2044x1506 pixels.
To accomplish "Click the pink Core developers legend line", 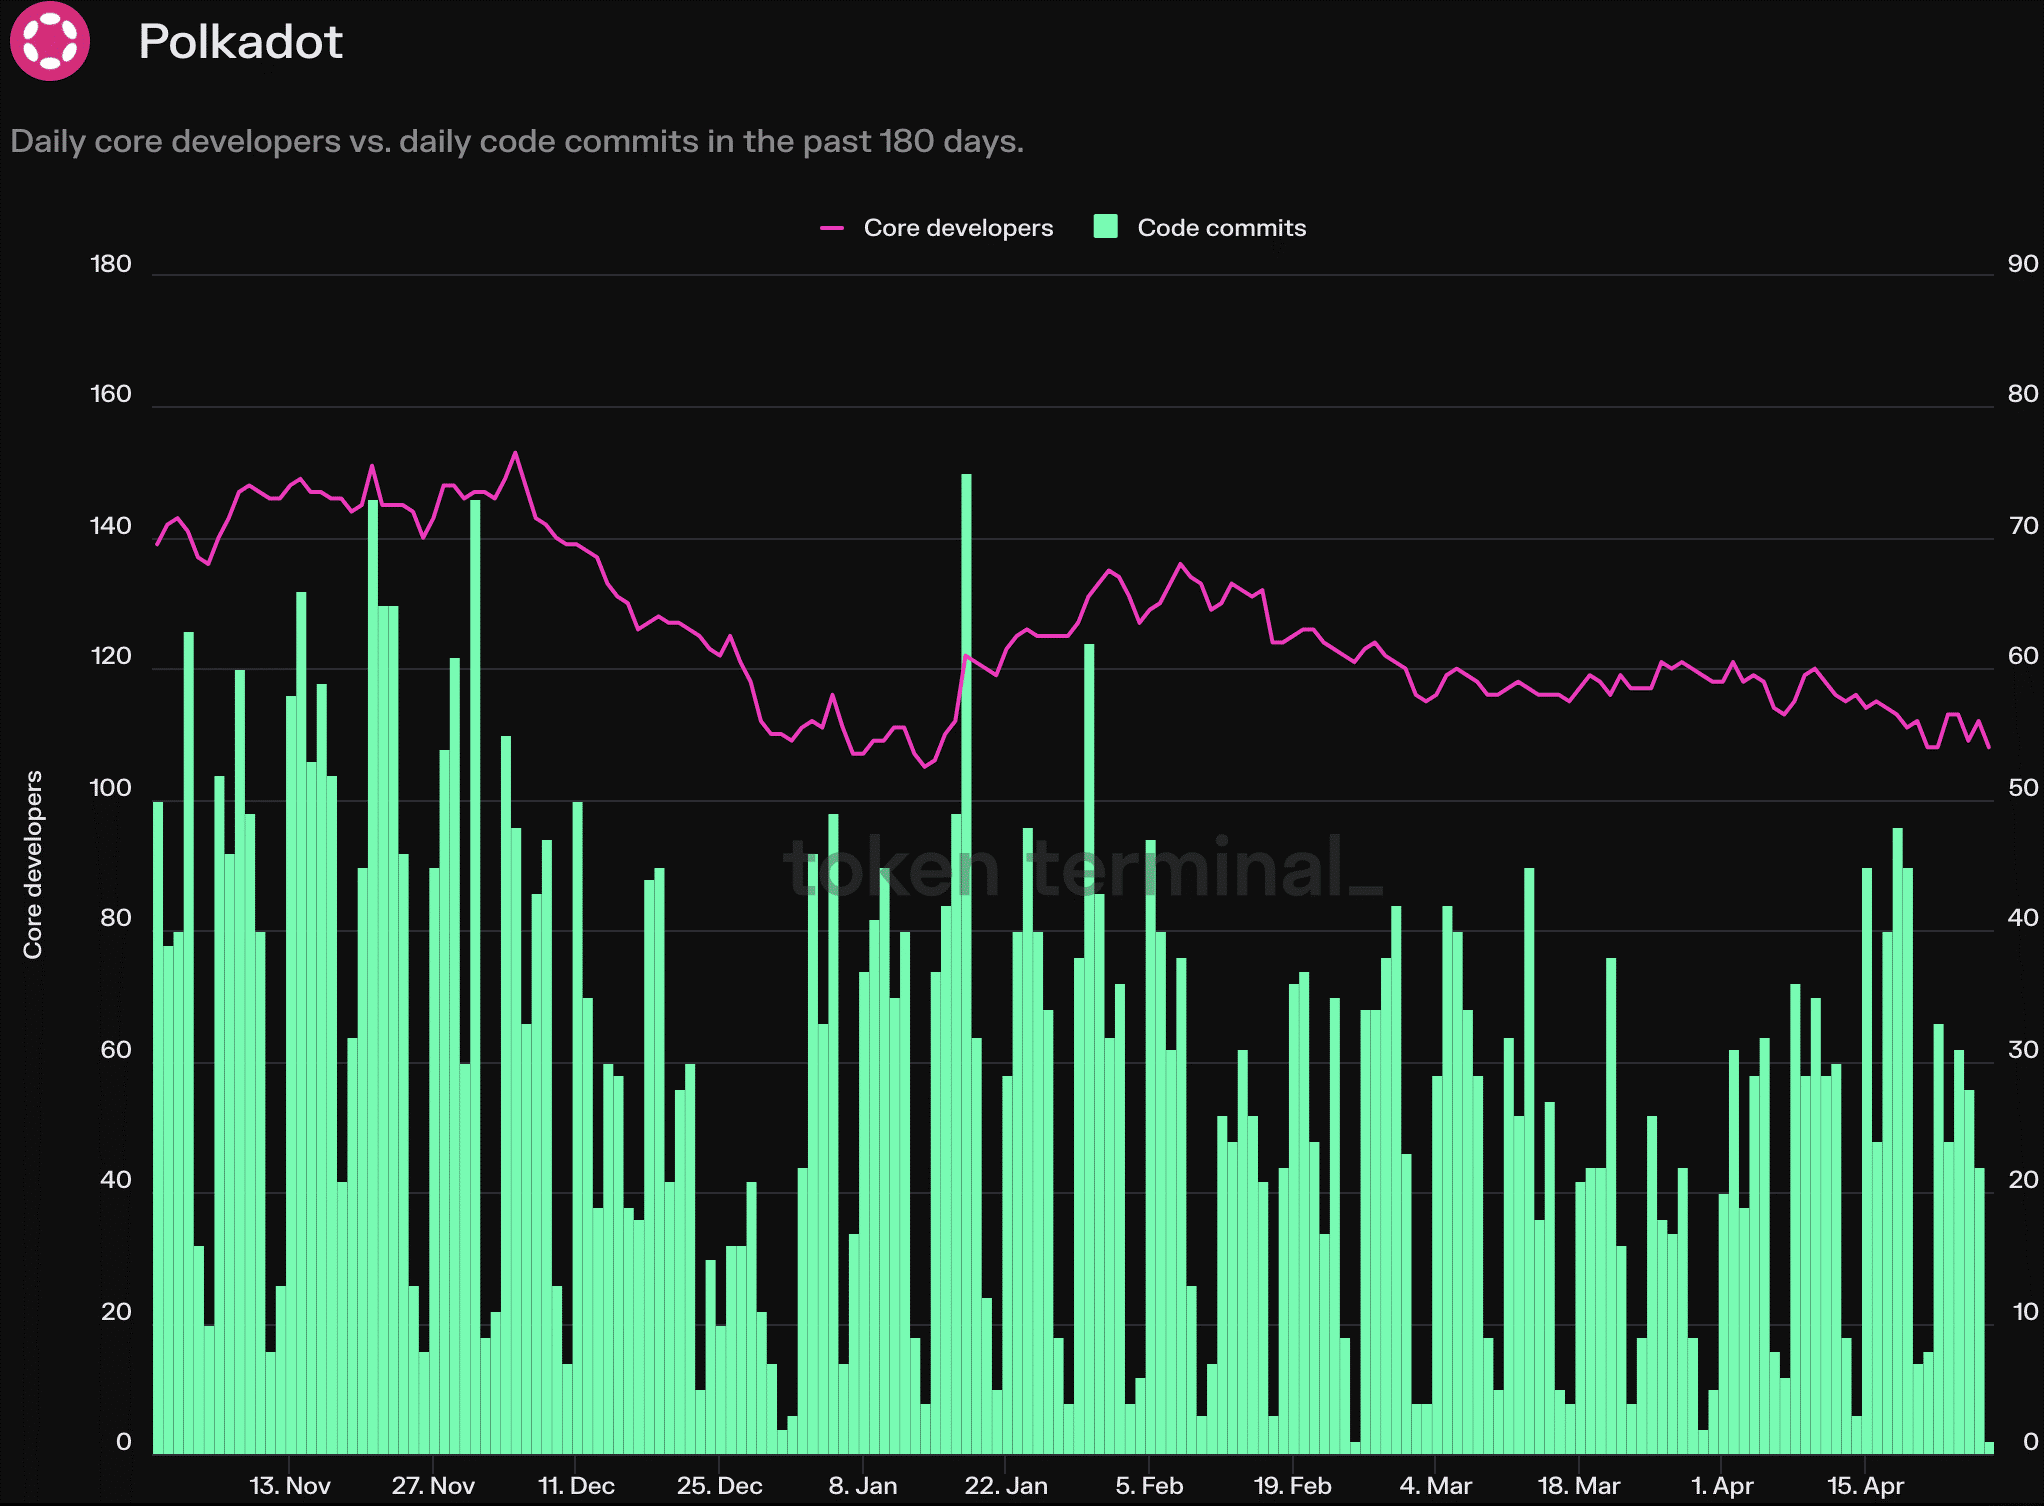I will 832,229.
